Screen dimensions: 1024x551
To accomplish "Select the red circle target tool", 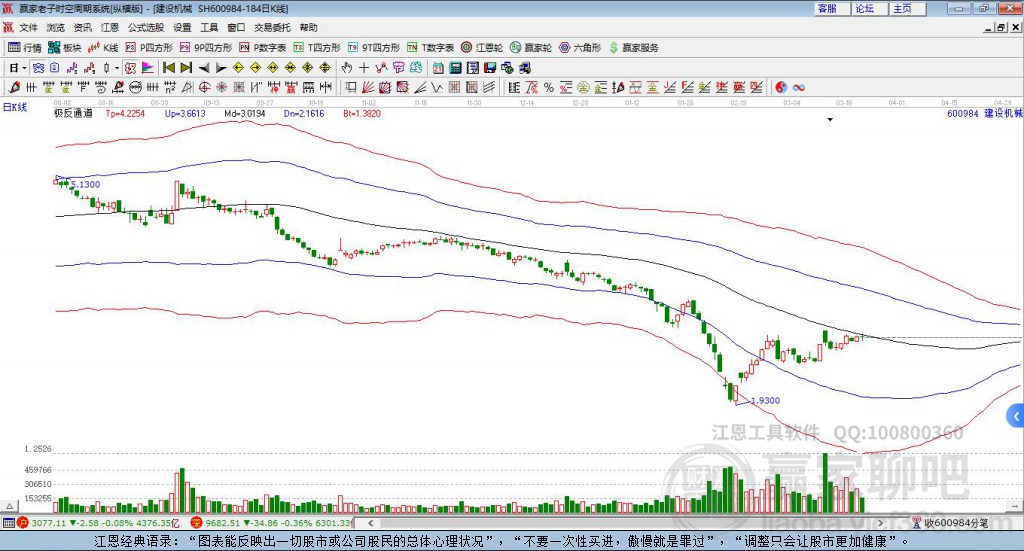I will [204, 87].
